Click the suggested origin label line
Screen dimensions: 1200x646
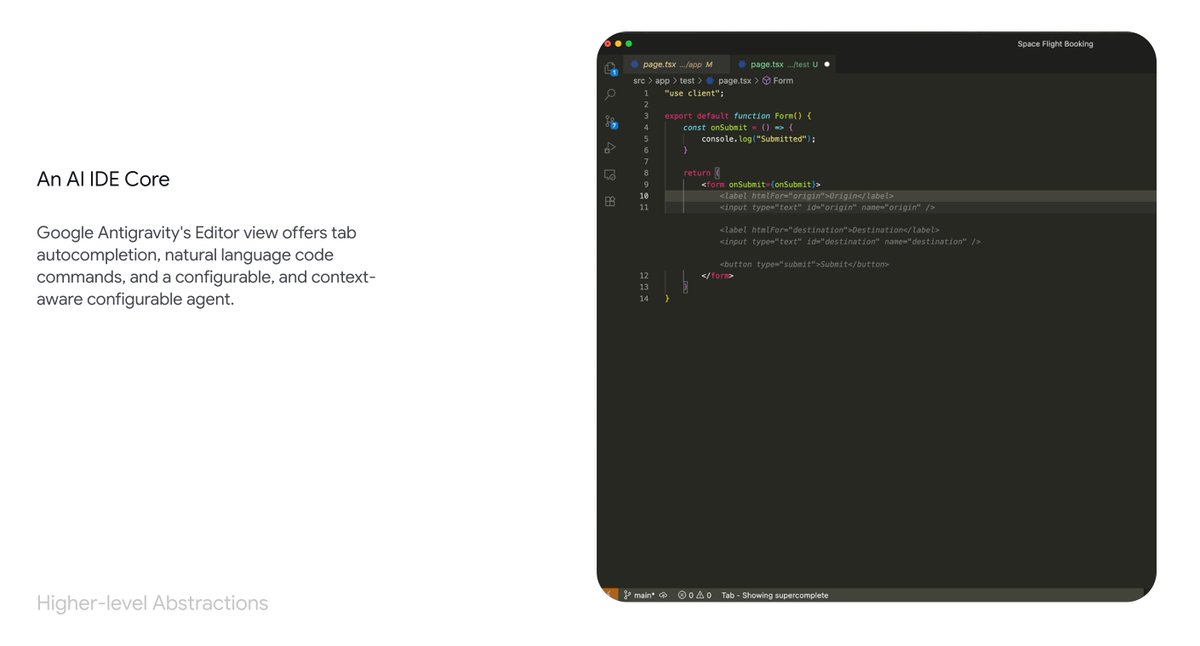pyautogui.click(x=806, y=196)
